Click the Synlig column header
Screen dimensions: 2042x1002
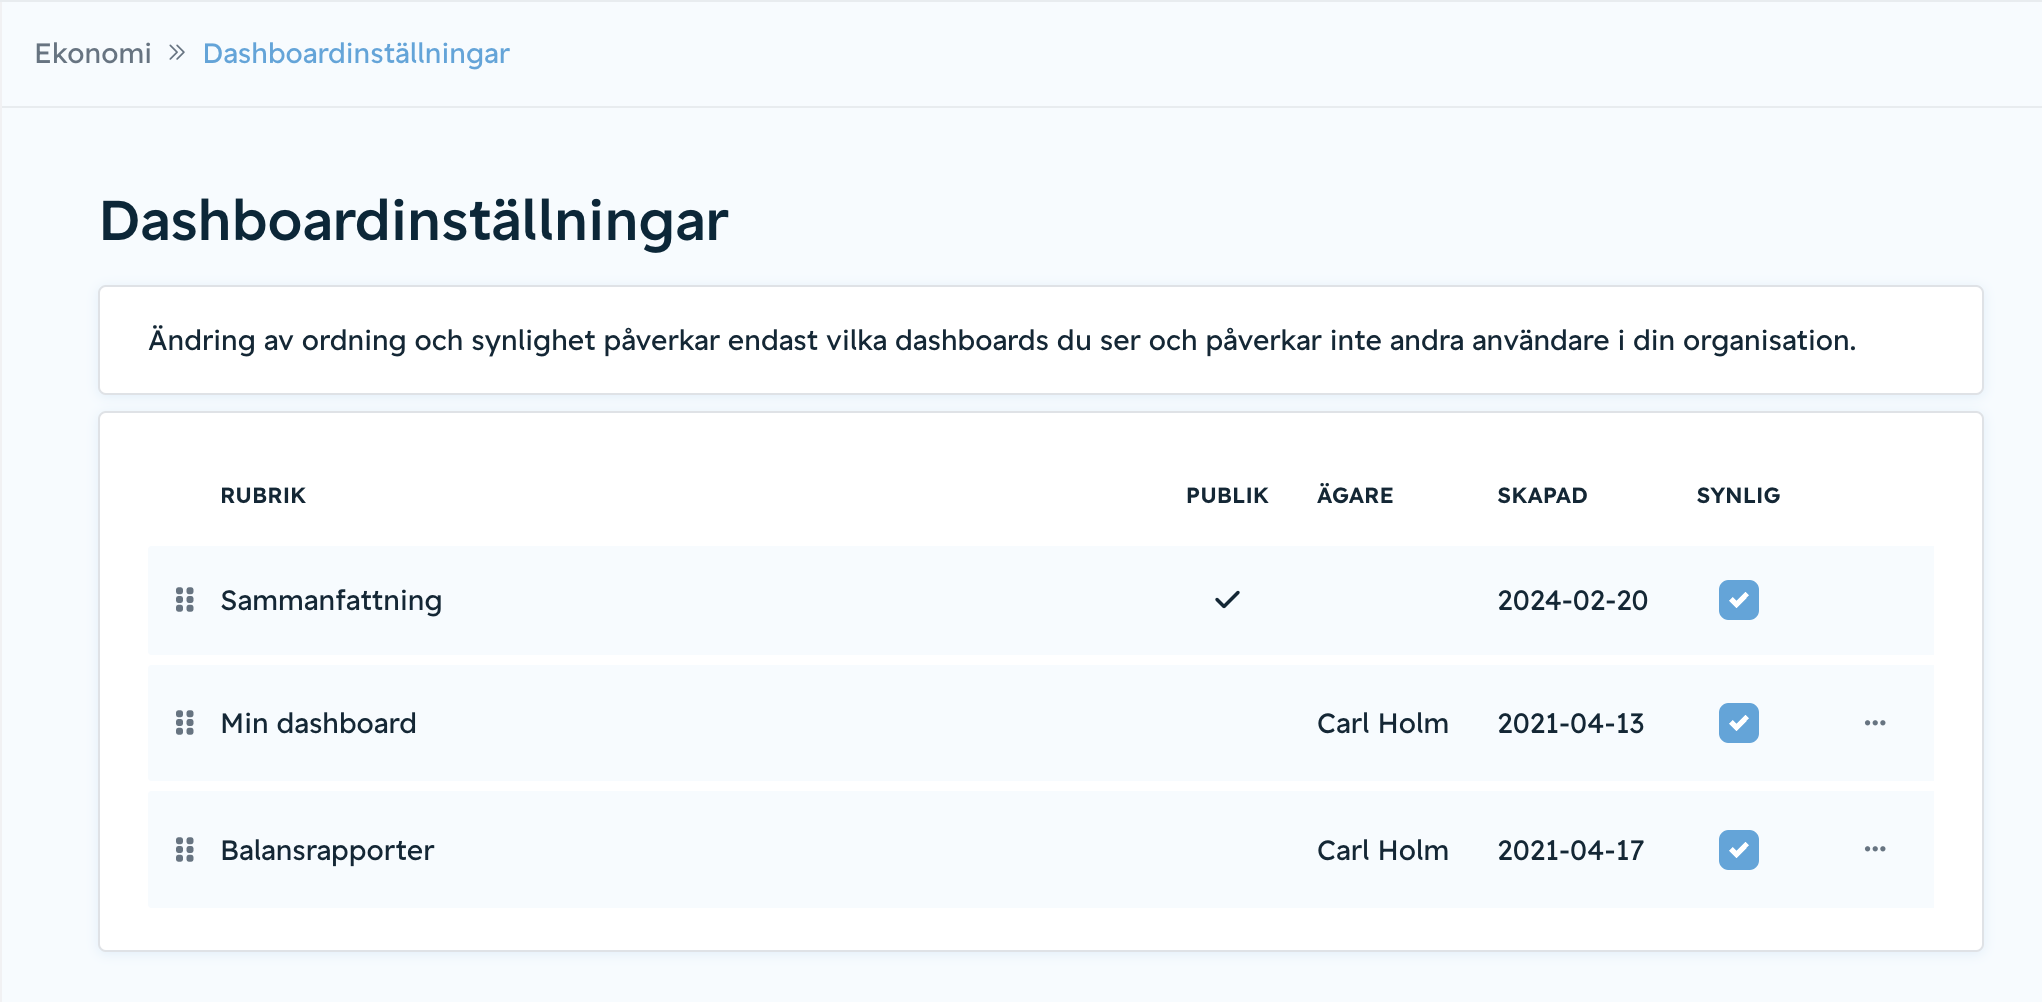pyautogui.click(x=1738, y=495)
